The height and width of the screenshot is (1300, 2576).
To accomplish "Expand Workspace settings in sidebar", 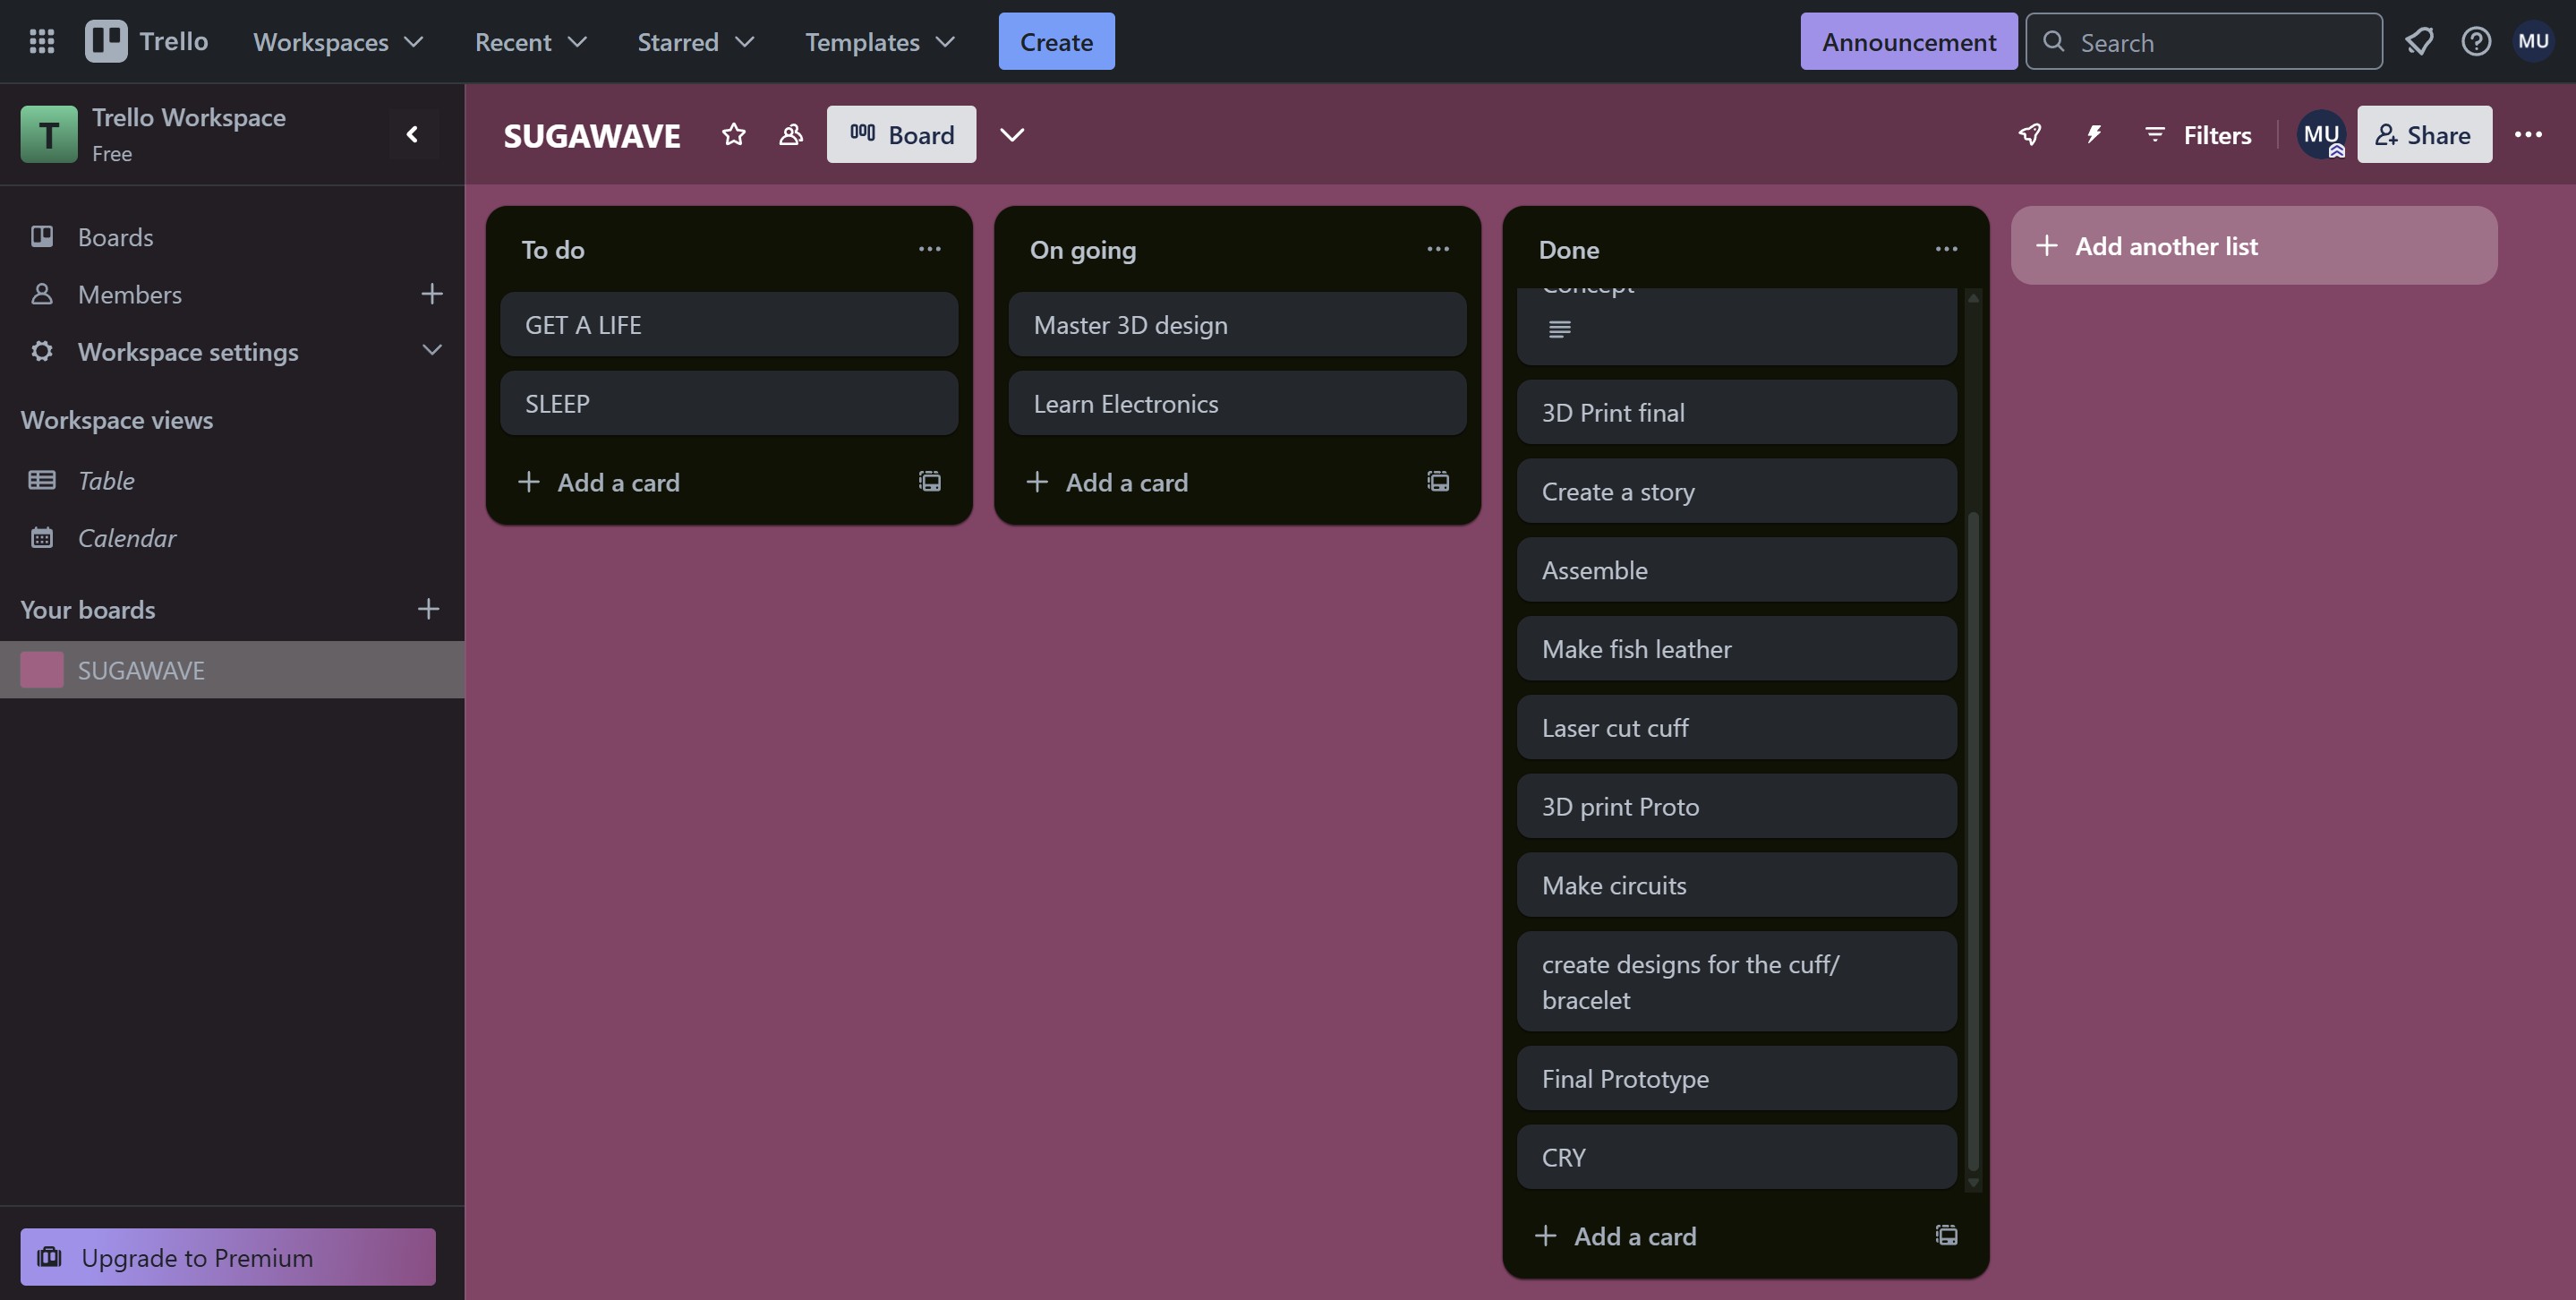I will [232, 351].
